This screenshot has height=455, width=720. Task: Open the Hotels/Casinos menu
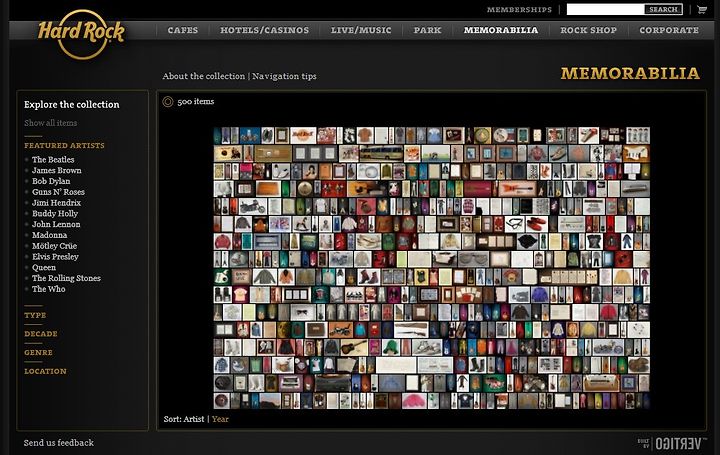pos(264,30)
